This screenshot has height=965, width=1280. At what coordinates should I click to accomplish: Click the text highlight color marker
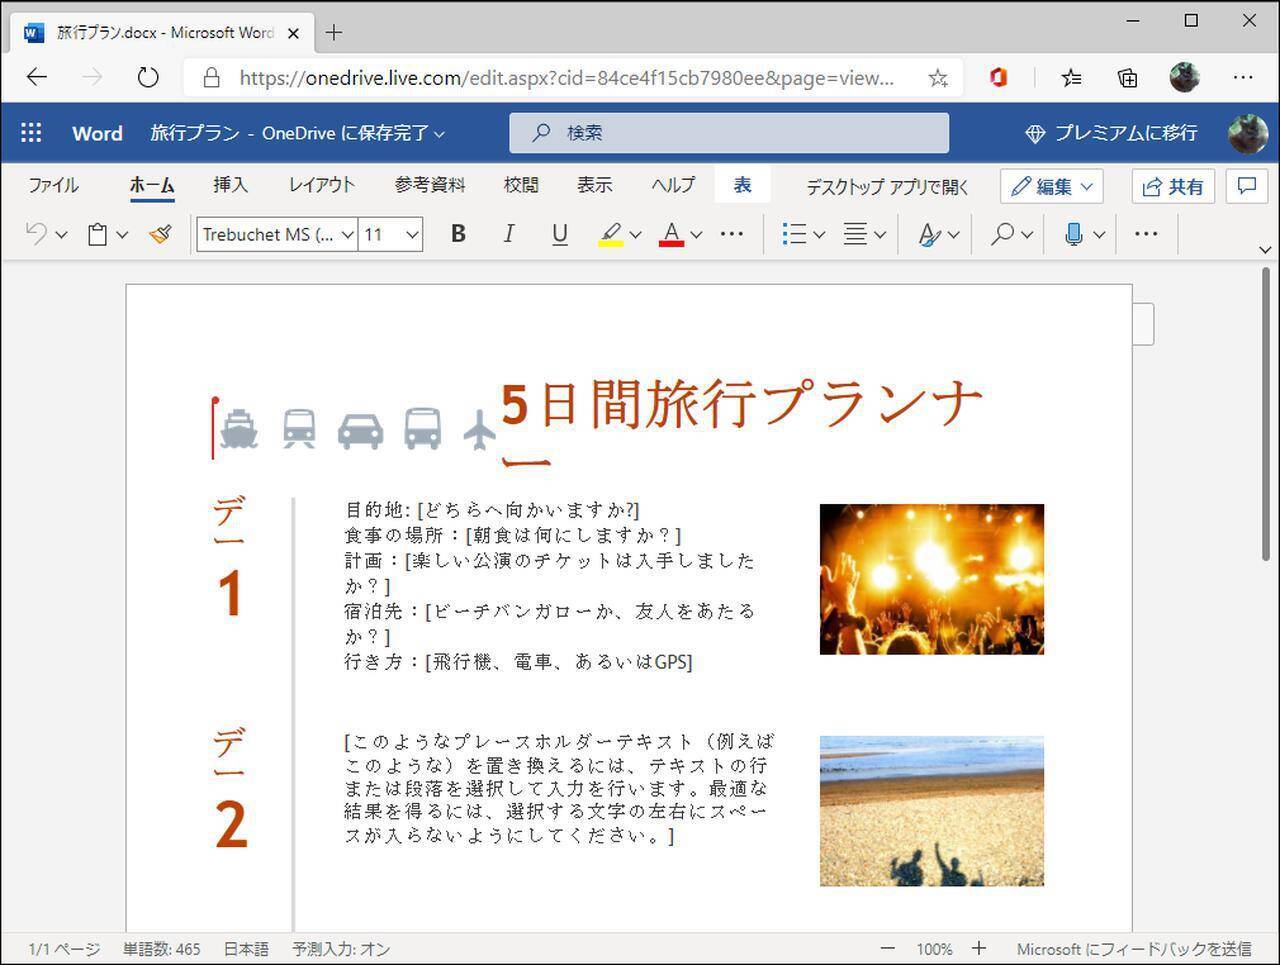tap(610, 234)
